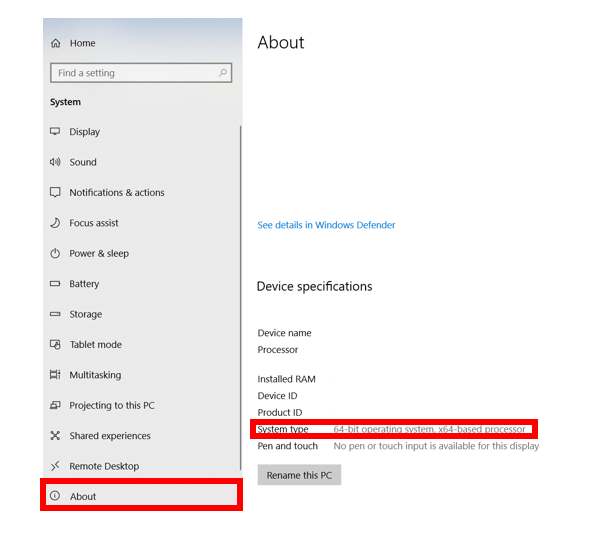Viewport: 616px width, 538px height.
Task: Click the sidebar vertical scrollbar
Action: click(x=240, y=300)
